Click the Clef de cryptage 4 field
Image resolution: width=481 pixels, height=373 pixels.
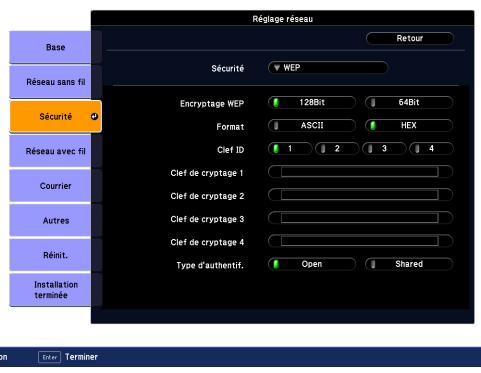[360, 241]
